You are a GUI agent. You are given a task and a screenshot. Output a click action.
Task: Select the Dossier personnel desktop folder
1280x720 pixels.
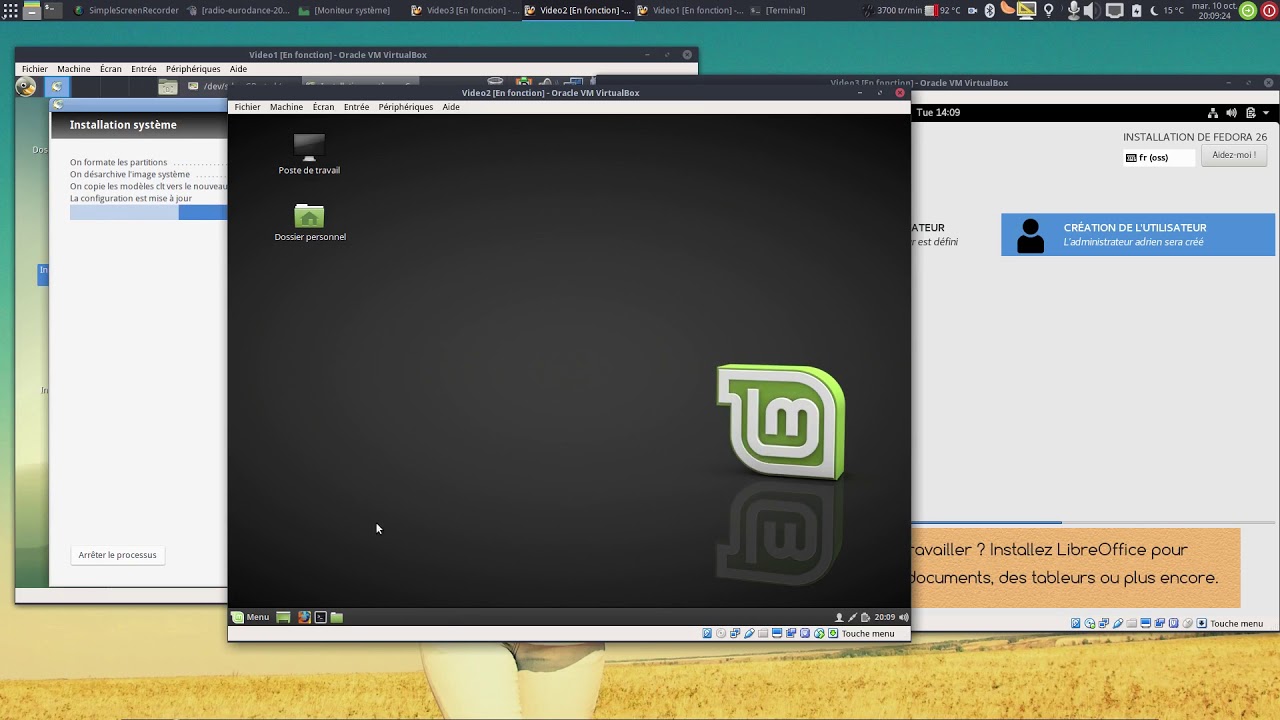[x=310, y=222]
